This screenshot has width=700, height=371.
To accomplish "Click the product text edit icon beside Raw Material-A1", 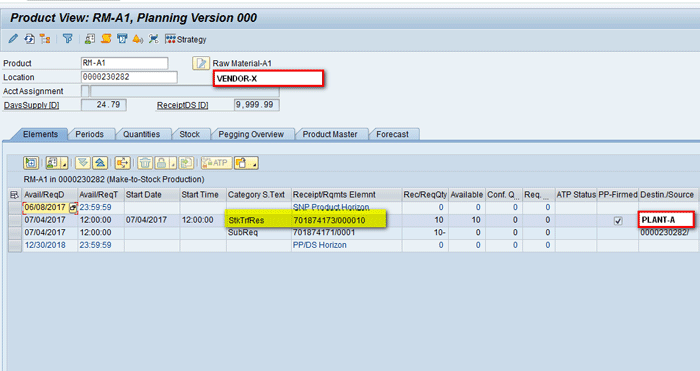I will point(201,63).
